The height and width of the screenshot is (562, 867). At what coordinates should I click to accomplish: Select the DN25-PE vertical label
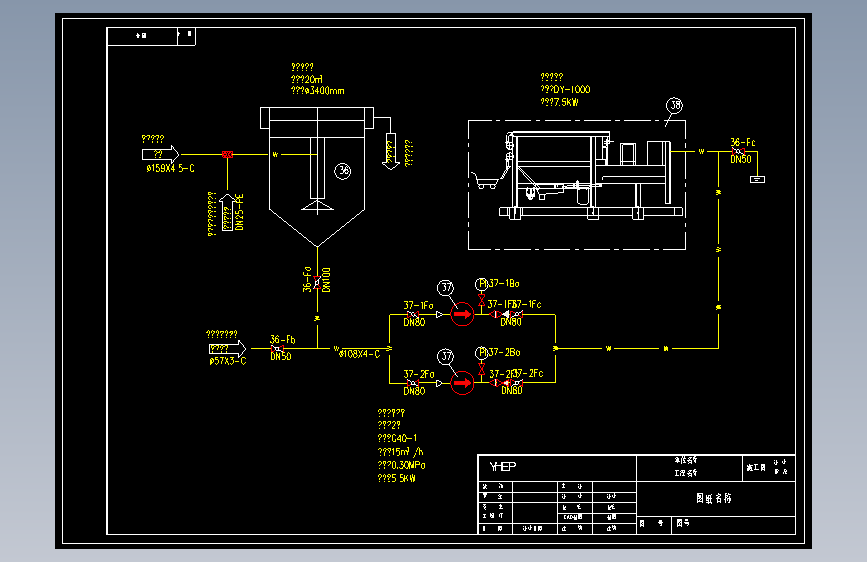(239, 212)
